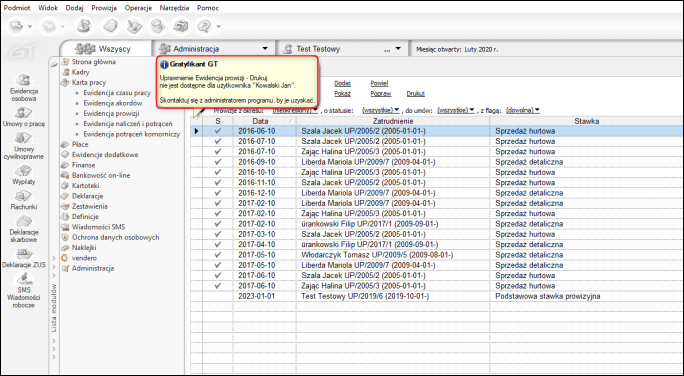684x376 pixels.
Task: Open the Narzędzia menu
Action: tap(174, 8)
